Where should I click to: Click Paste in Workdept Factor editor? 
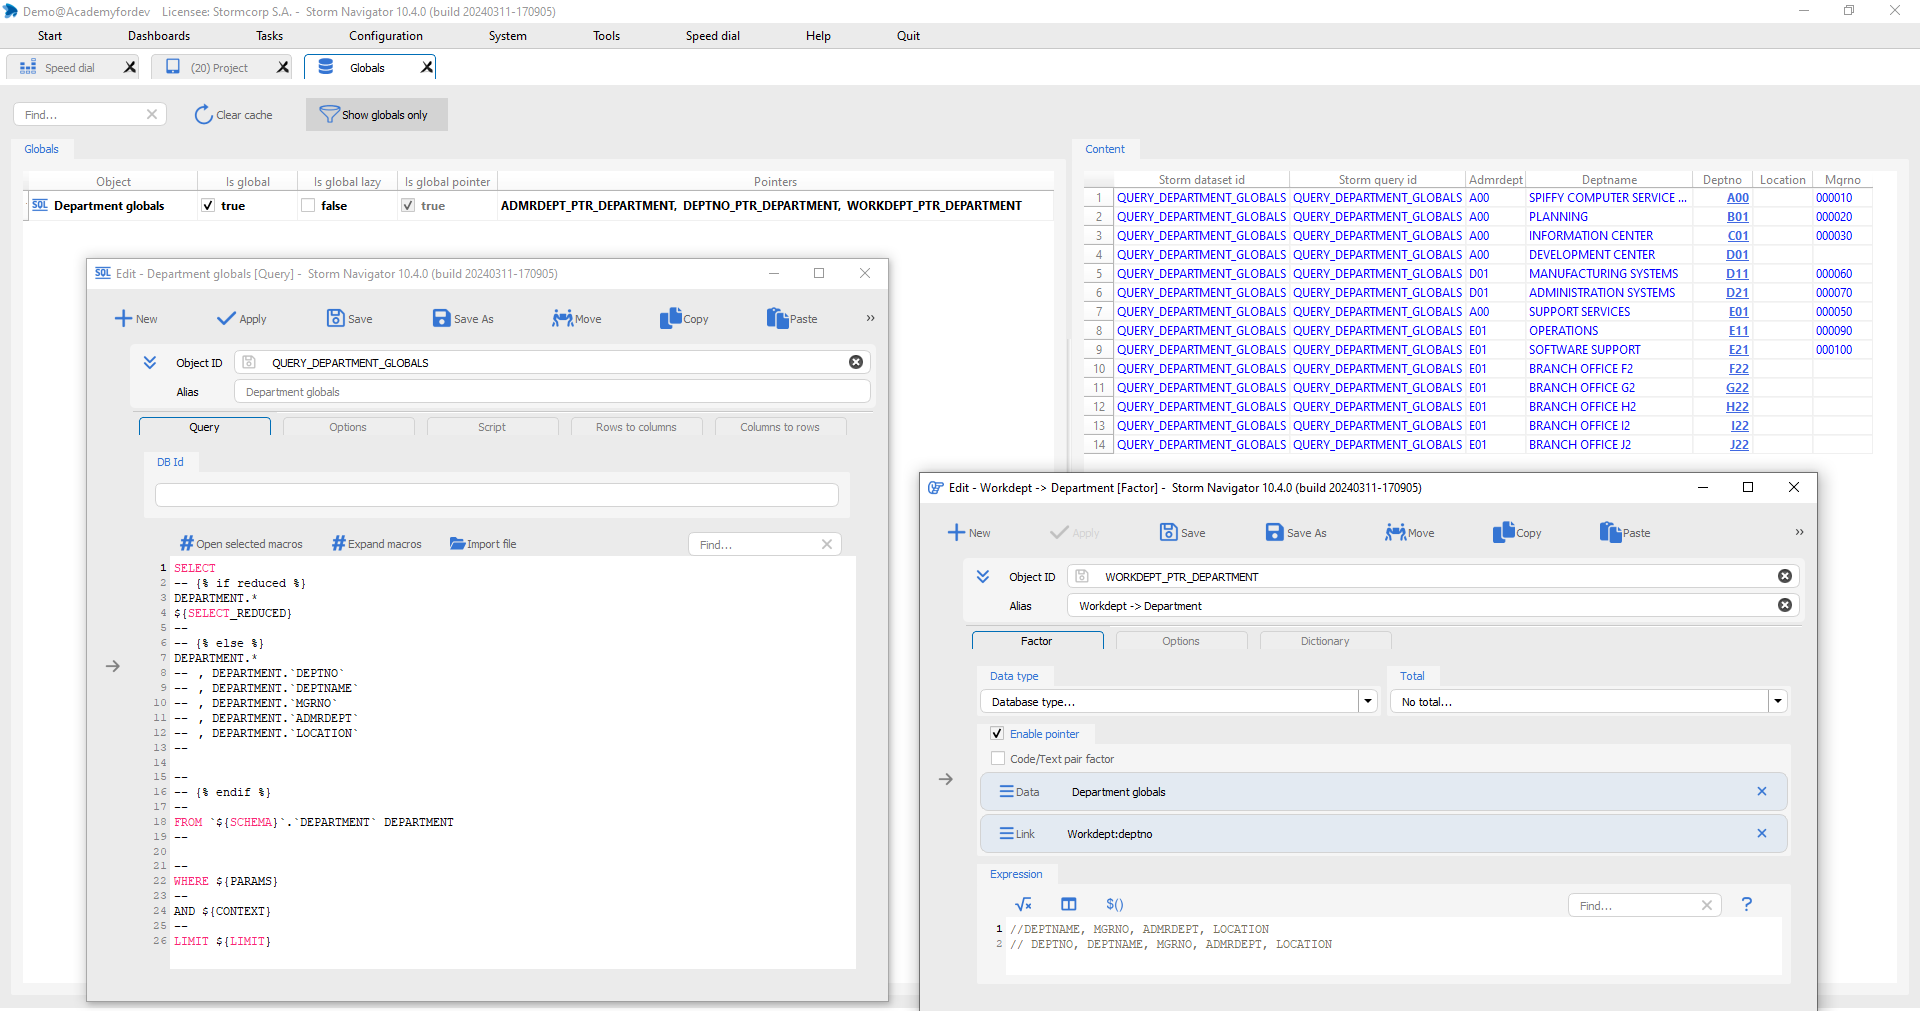pyautogui.click(x=1625, y=533)
